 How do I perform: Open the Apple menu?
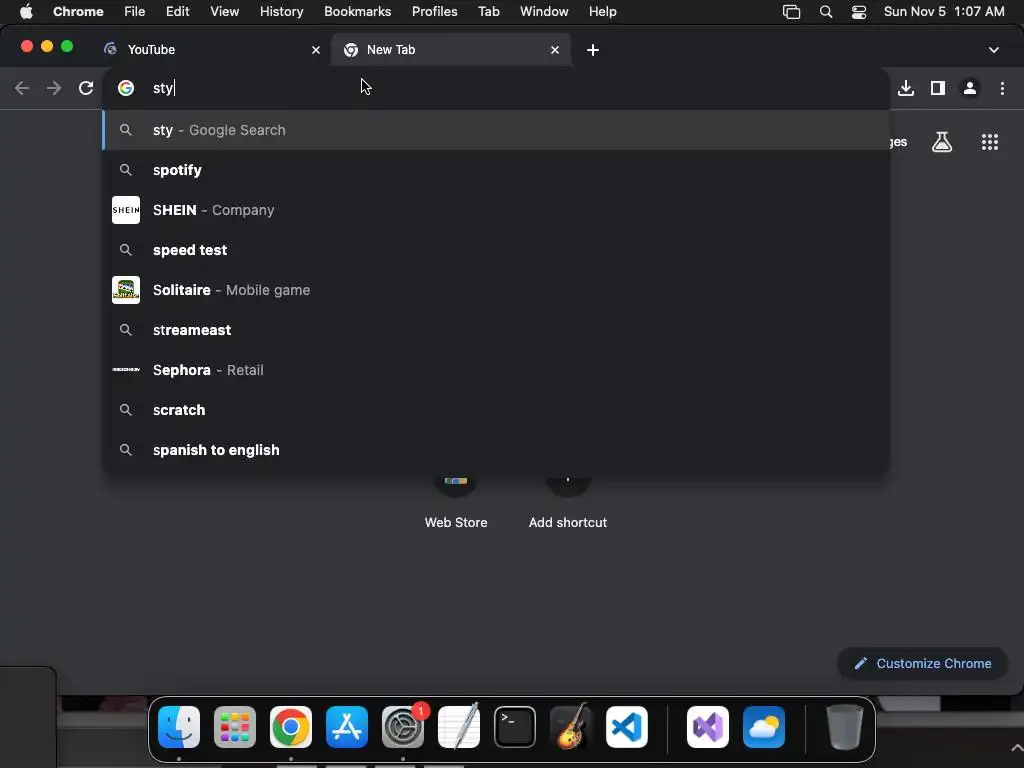pos(26,12)
